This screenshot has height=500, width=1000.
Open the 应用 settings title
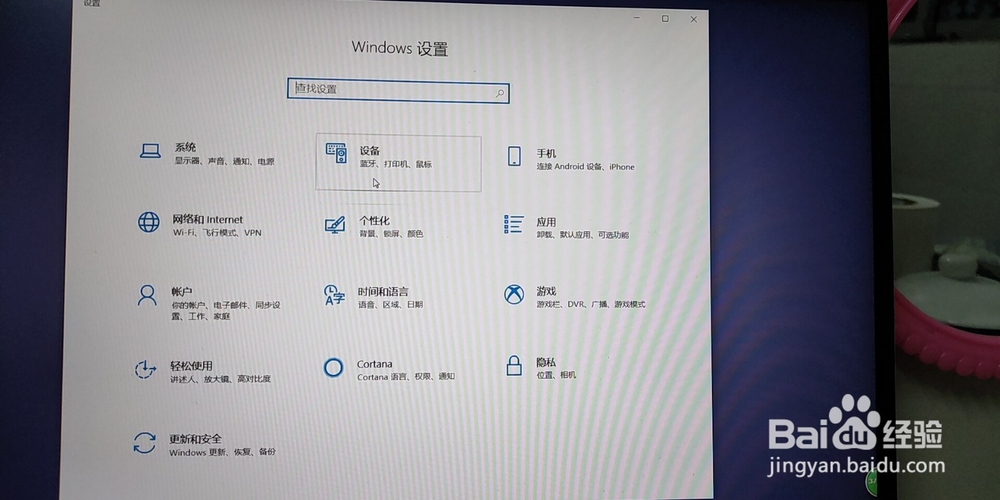point(546,221)
